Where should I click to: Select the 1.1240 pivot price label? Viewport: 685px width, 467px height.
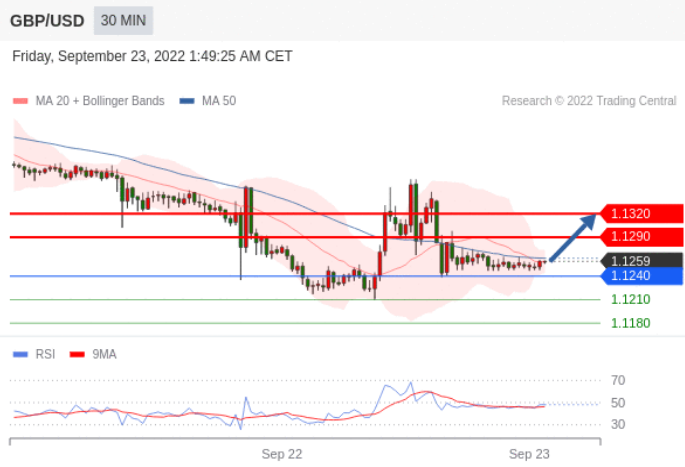click(641, 276)
